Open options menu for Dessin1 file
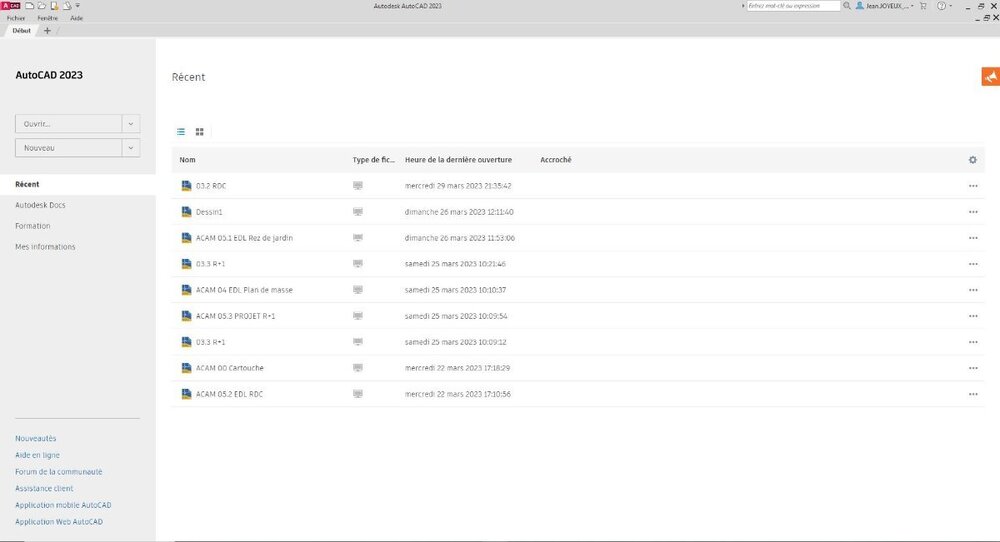Screen dimensions: 1000x542 (973, 212)
